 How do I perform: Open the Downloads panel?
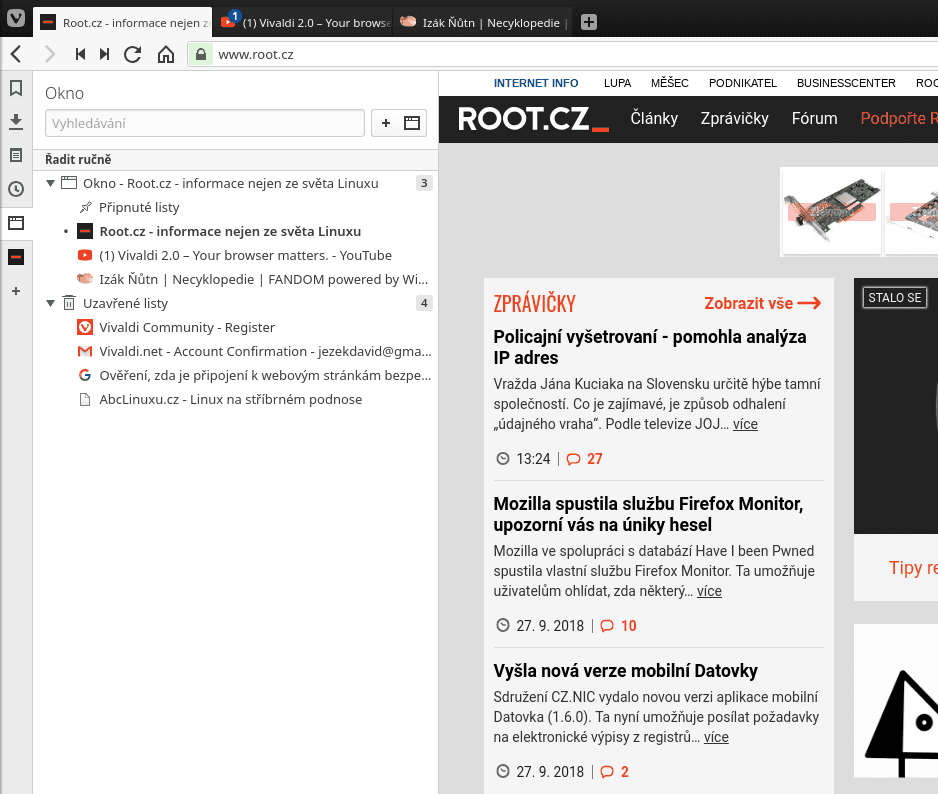[15, 121]
